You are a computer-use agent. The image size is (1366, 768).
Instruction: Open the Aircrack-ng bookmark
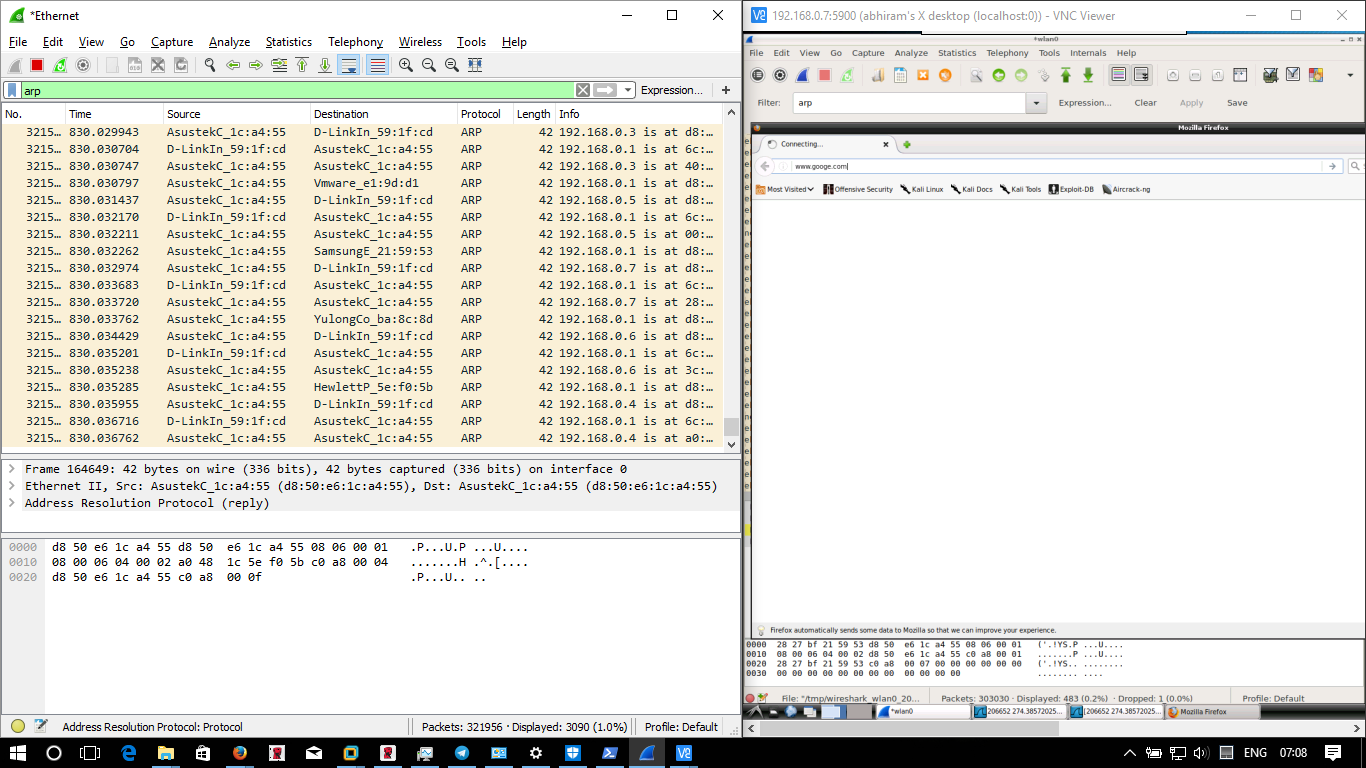pyautogui.click(x=1126, y=189)
